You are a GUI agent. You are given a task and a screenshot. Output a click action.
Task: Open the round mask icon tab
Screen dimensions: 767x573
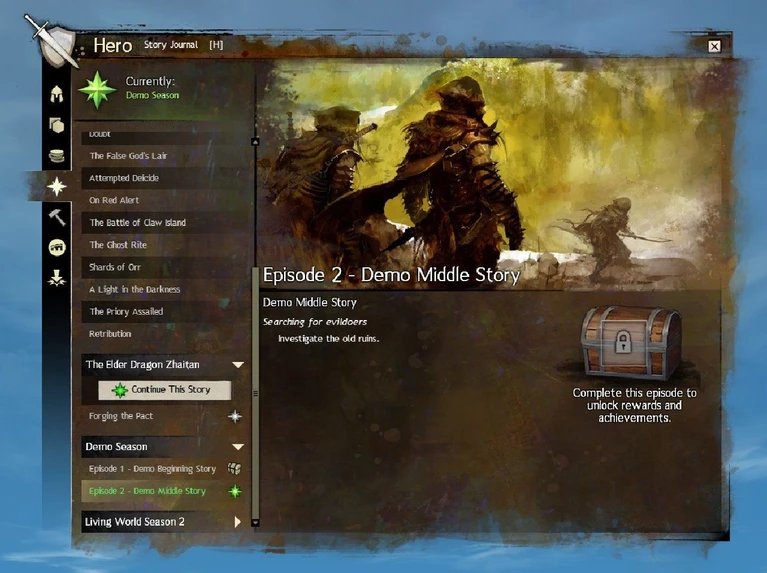point(57,248)
